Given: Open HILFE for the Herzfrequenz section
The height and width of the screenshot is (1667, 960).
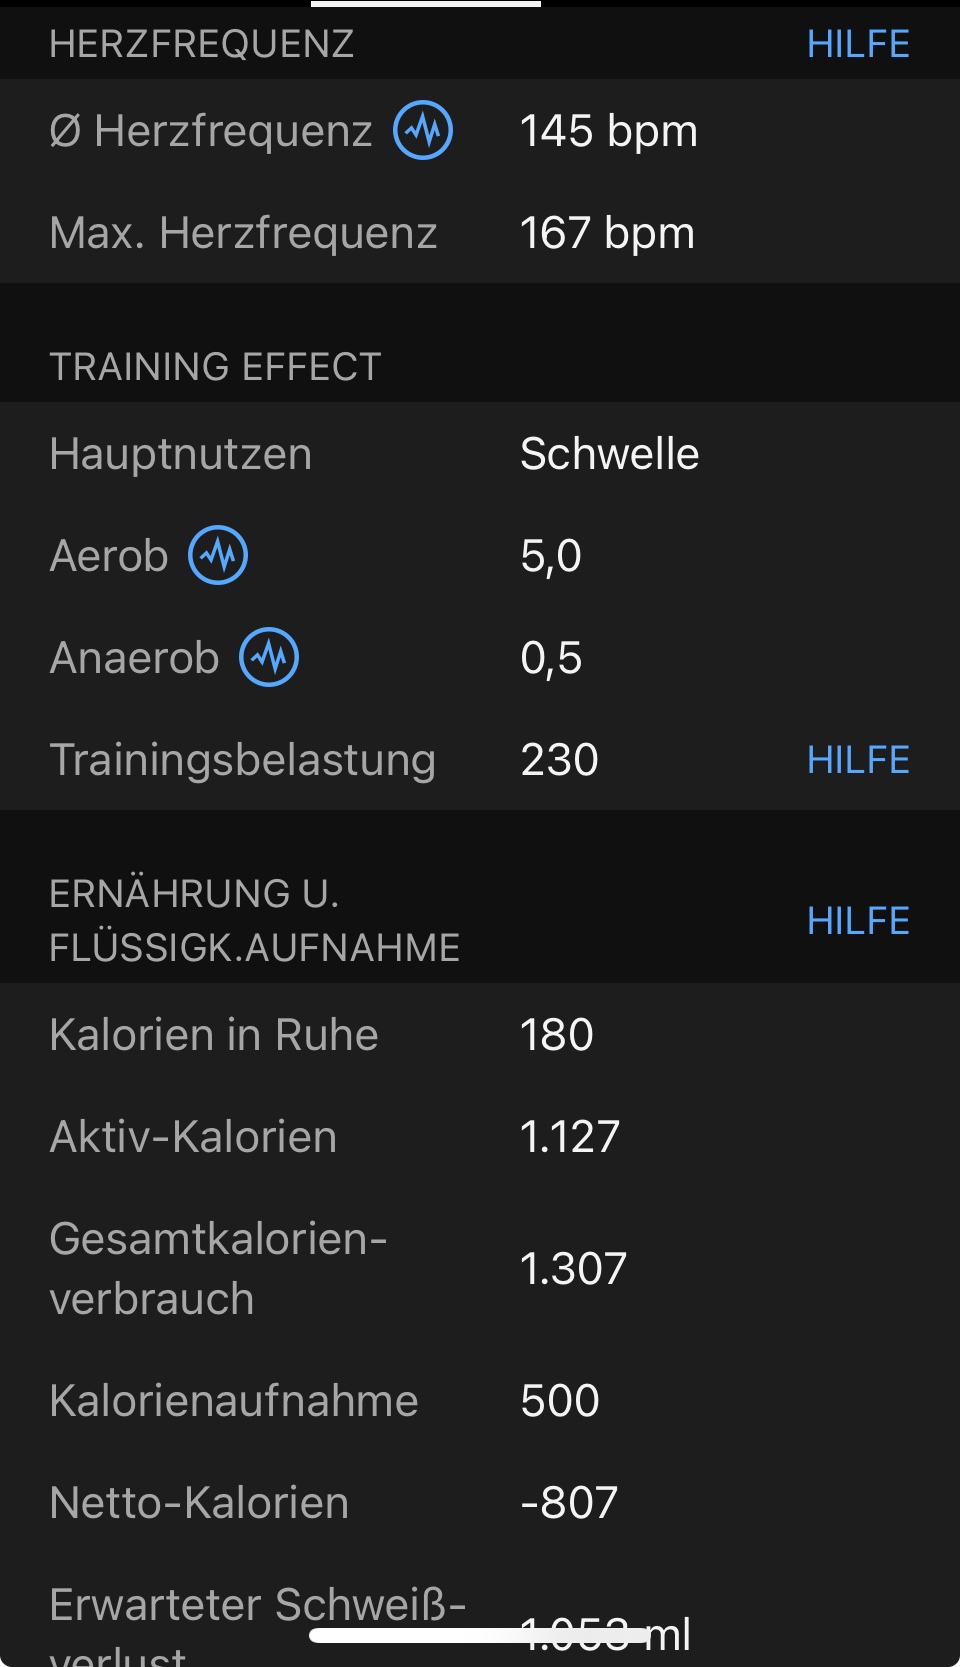Looking at the screenshot, I should tap(858, 44).
